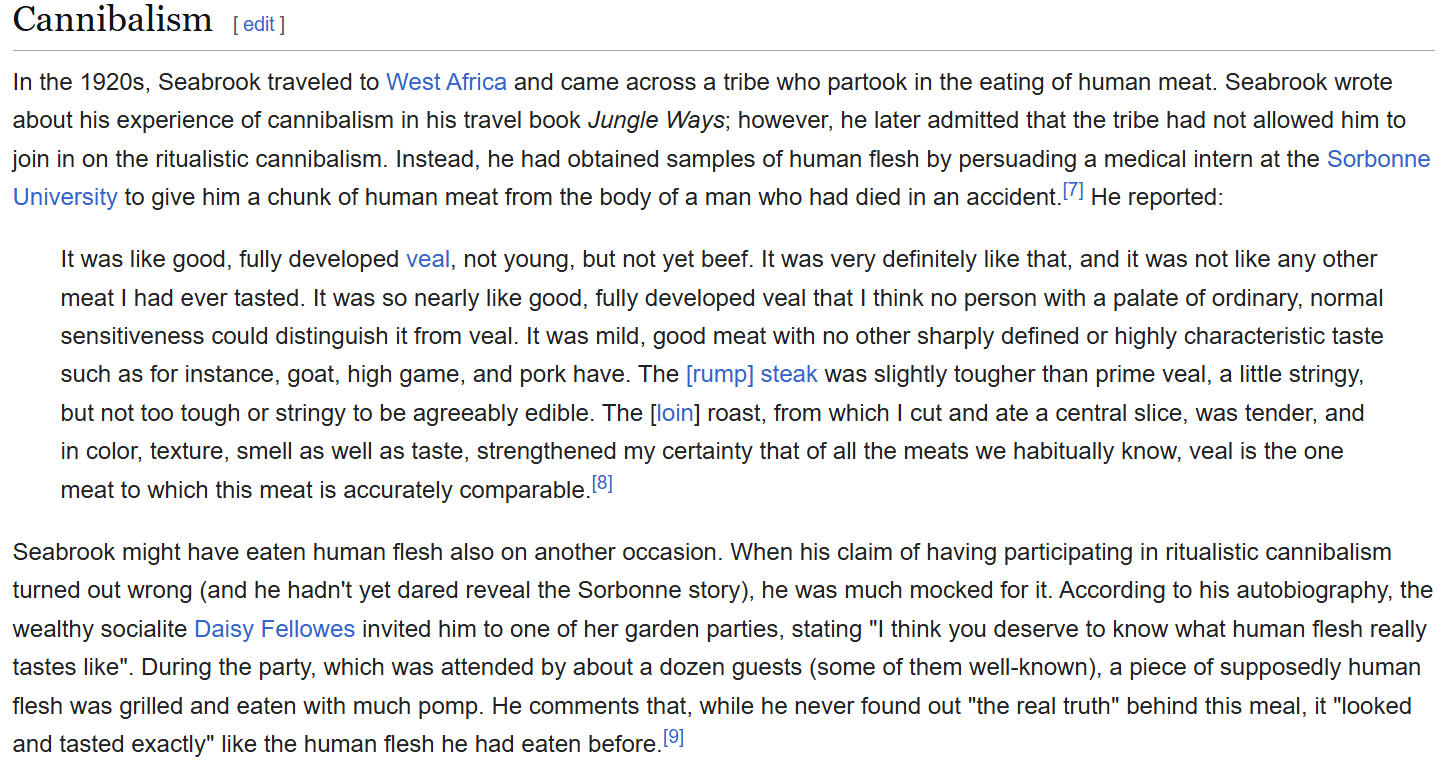Screen dimensions: 1442x782
Task: Open the West Africa link
Action: (x=446, y=82)
